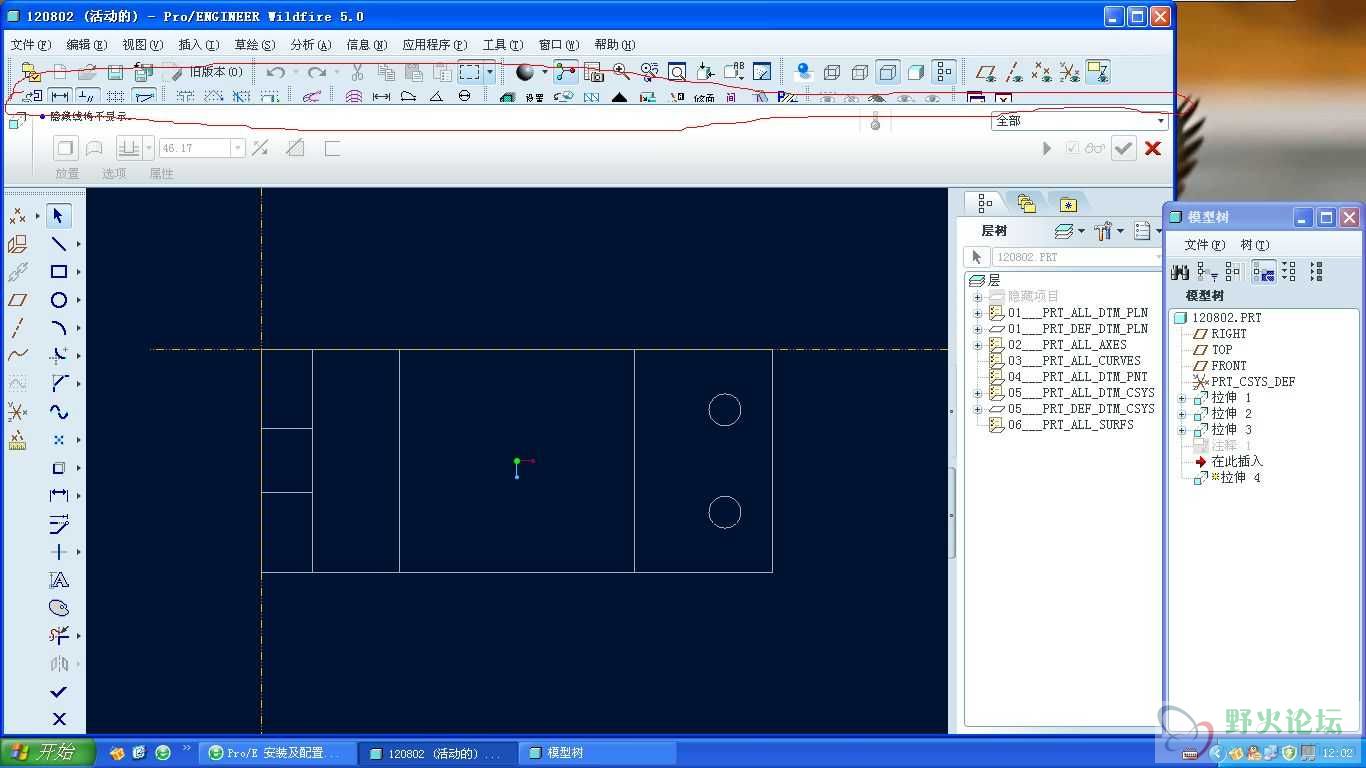The image size is (1366, 768).
Task: Click the 开始 Start button
Action: [x=47, y=753]
